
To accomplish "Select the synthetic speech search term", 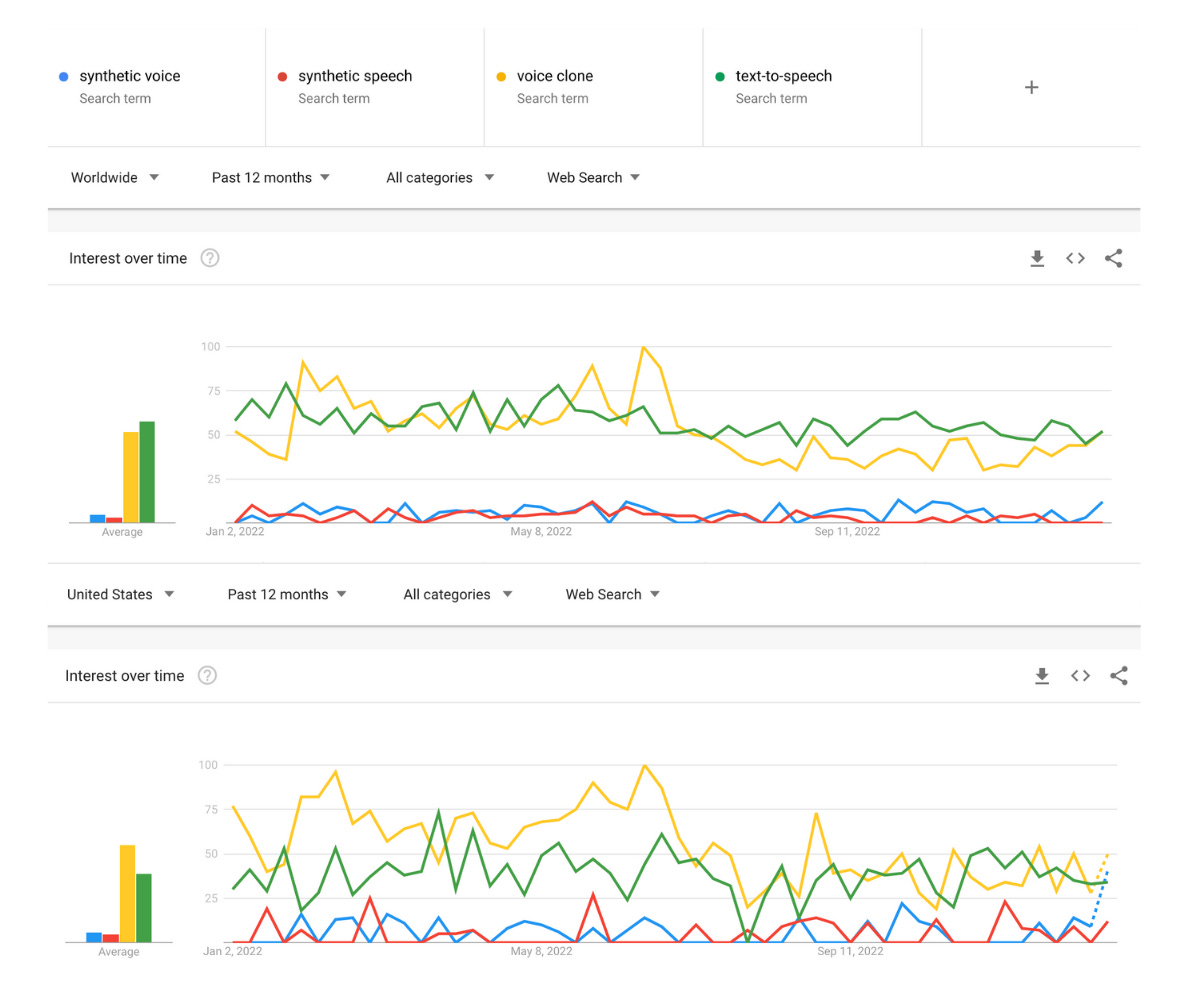I will pyautogui.click(x=375, y=87).
